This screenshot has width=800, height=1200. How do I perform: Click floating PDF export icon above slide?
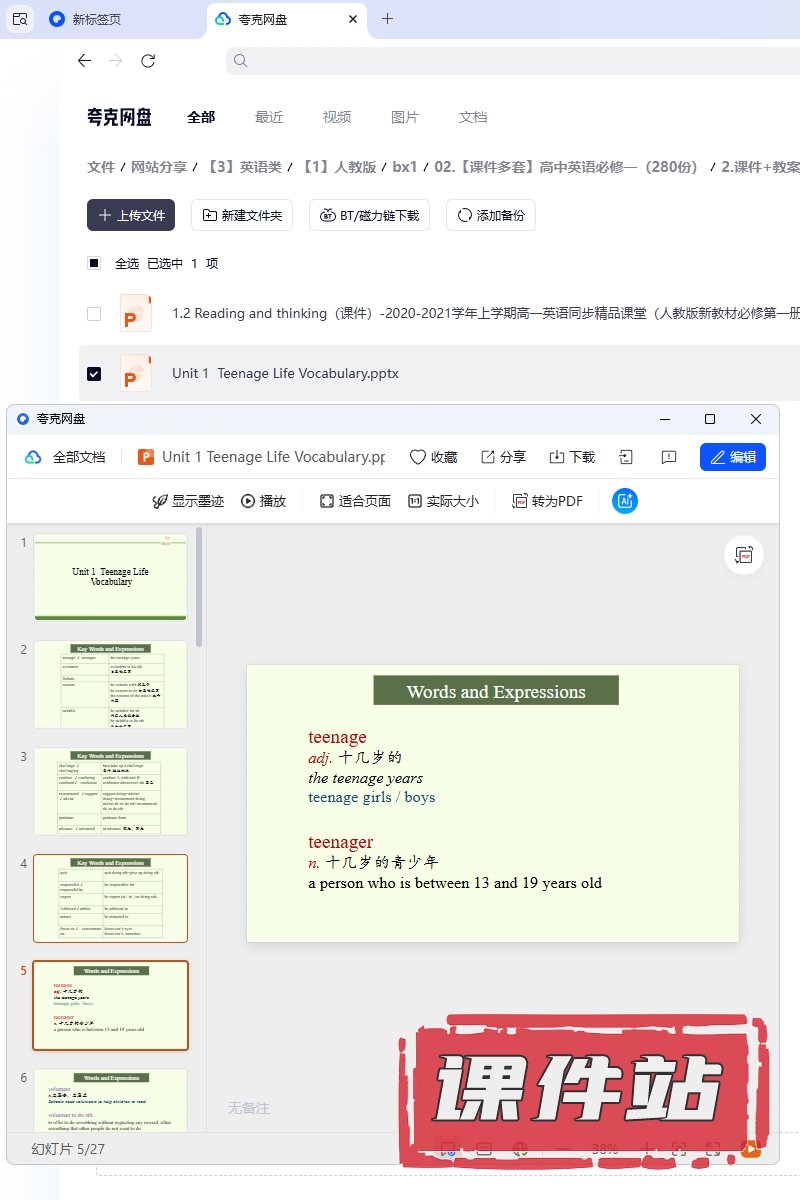coord(743,555)
